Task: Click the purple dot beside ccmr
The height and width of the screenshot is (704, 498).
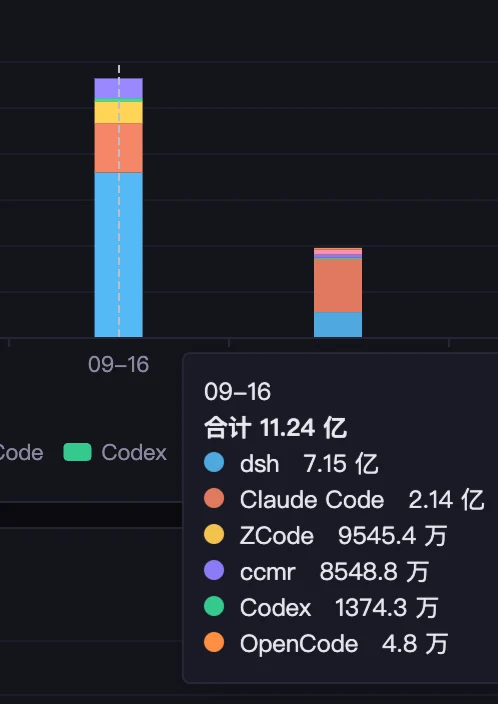Action: [x=214, y=570]
